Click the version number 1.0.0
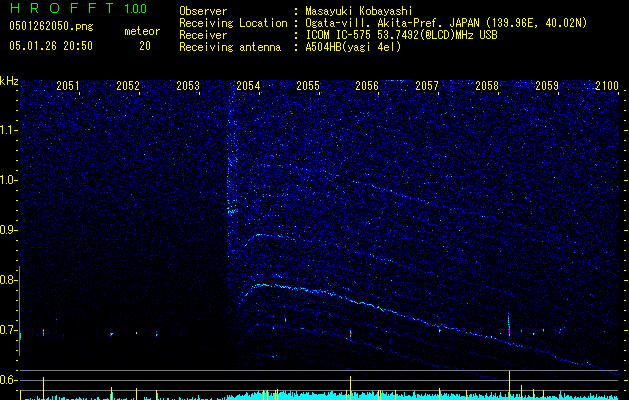This screenshot has width=629, height=400. click(x=136, y=9)
